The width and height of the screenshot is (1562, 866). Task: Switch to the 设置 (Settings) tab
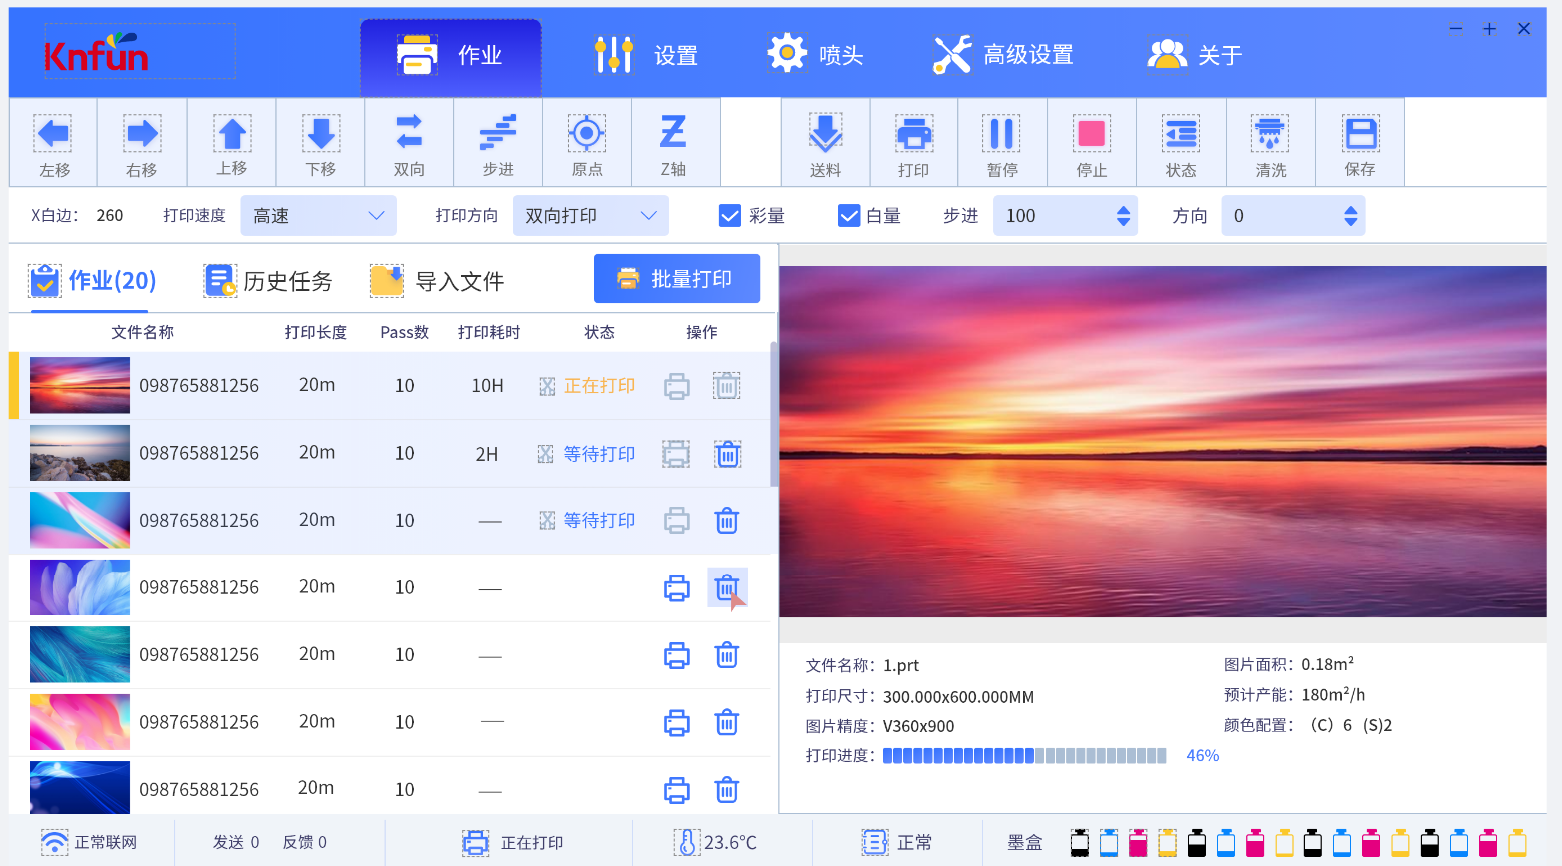pos(645,54)
